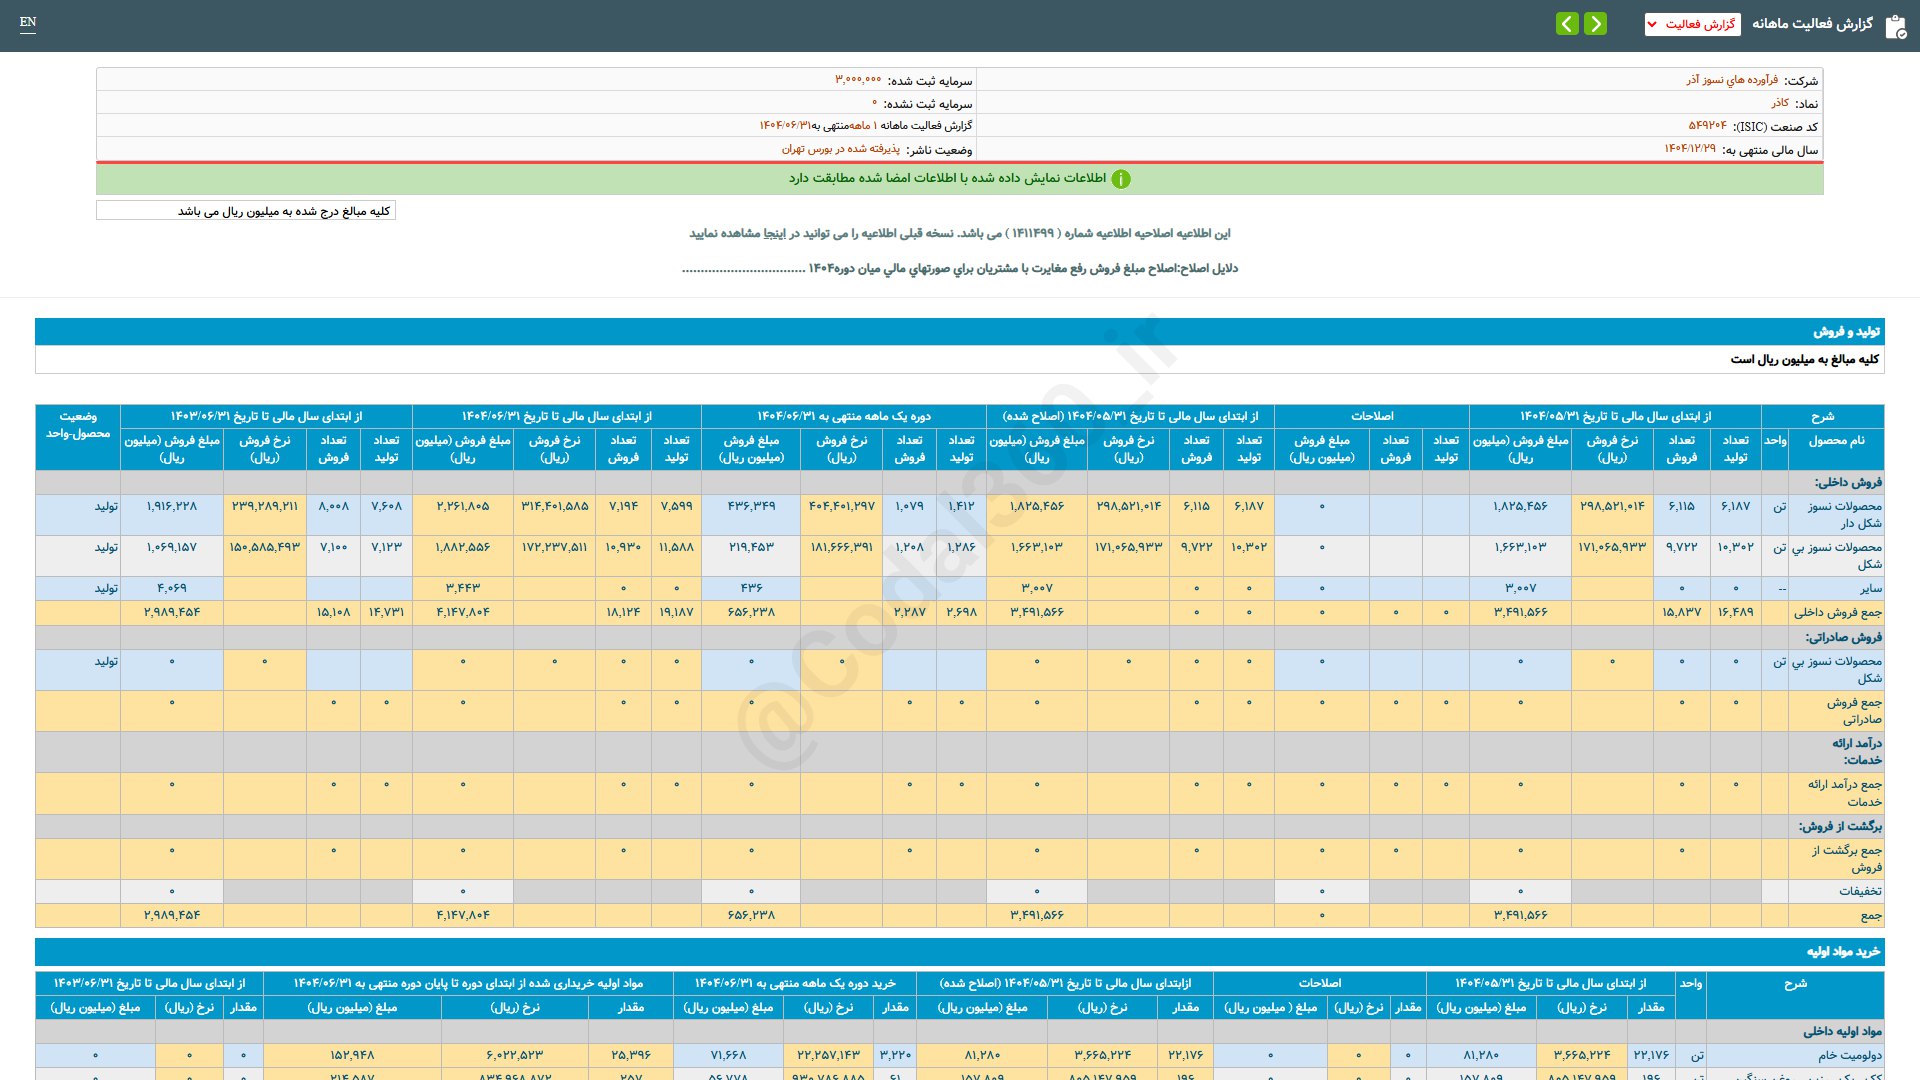Click the دوره یک ماهه منتهی به ۱۴۰۴/۰۶/۳۱ header
This screenshot has height=1080, width=1920.
coord(843,416)
